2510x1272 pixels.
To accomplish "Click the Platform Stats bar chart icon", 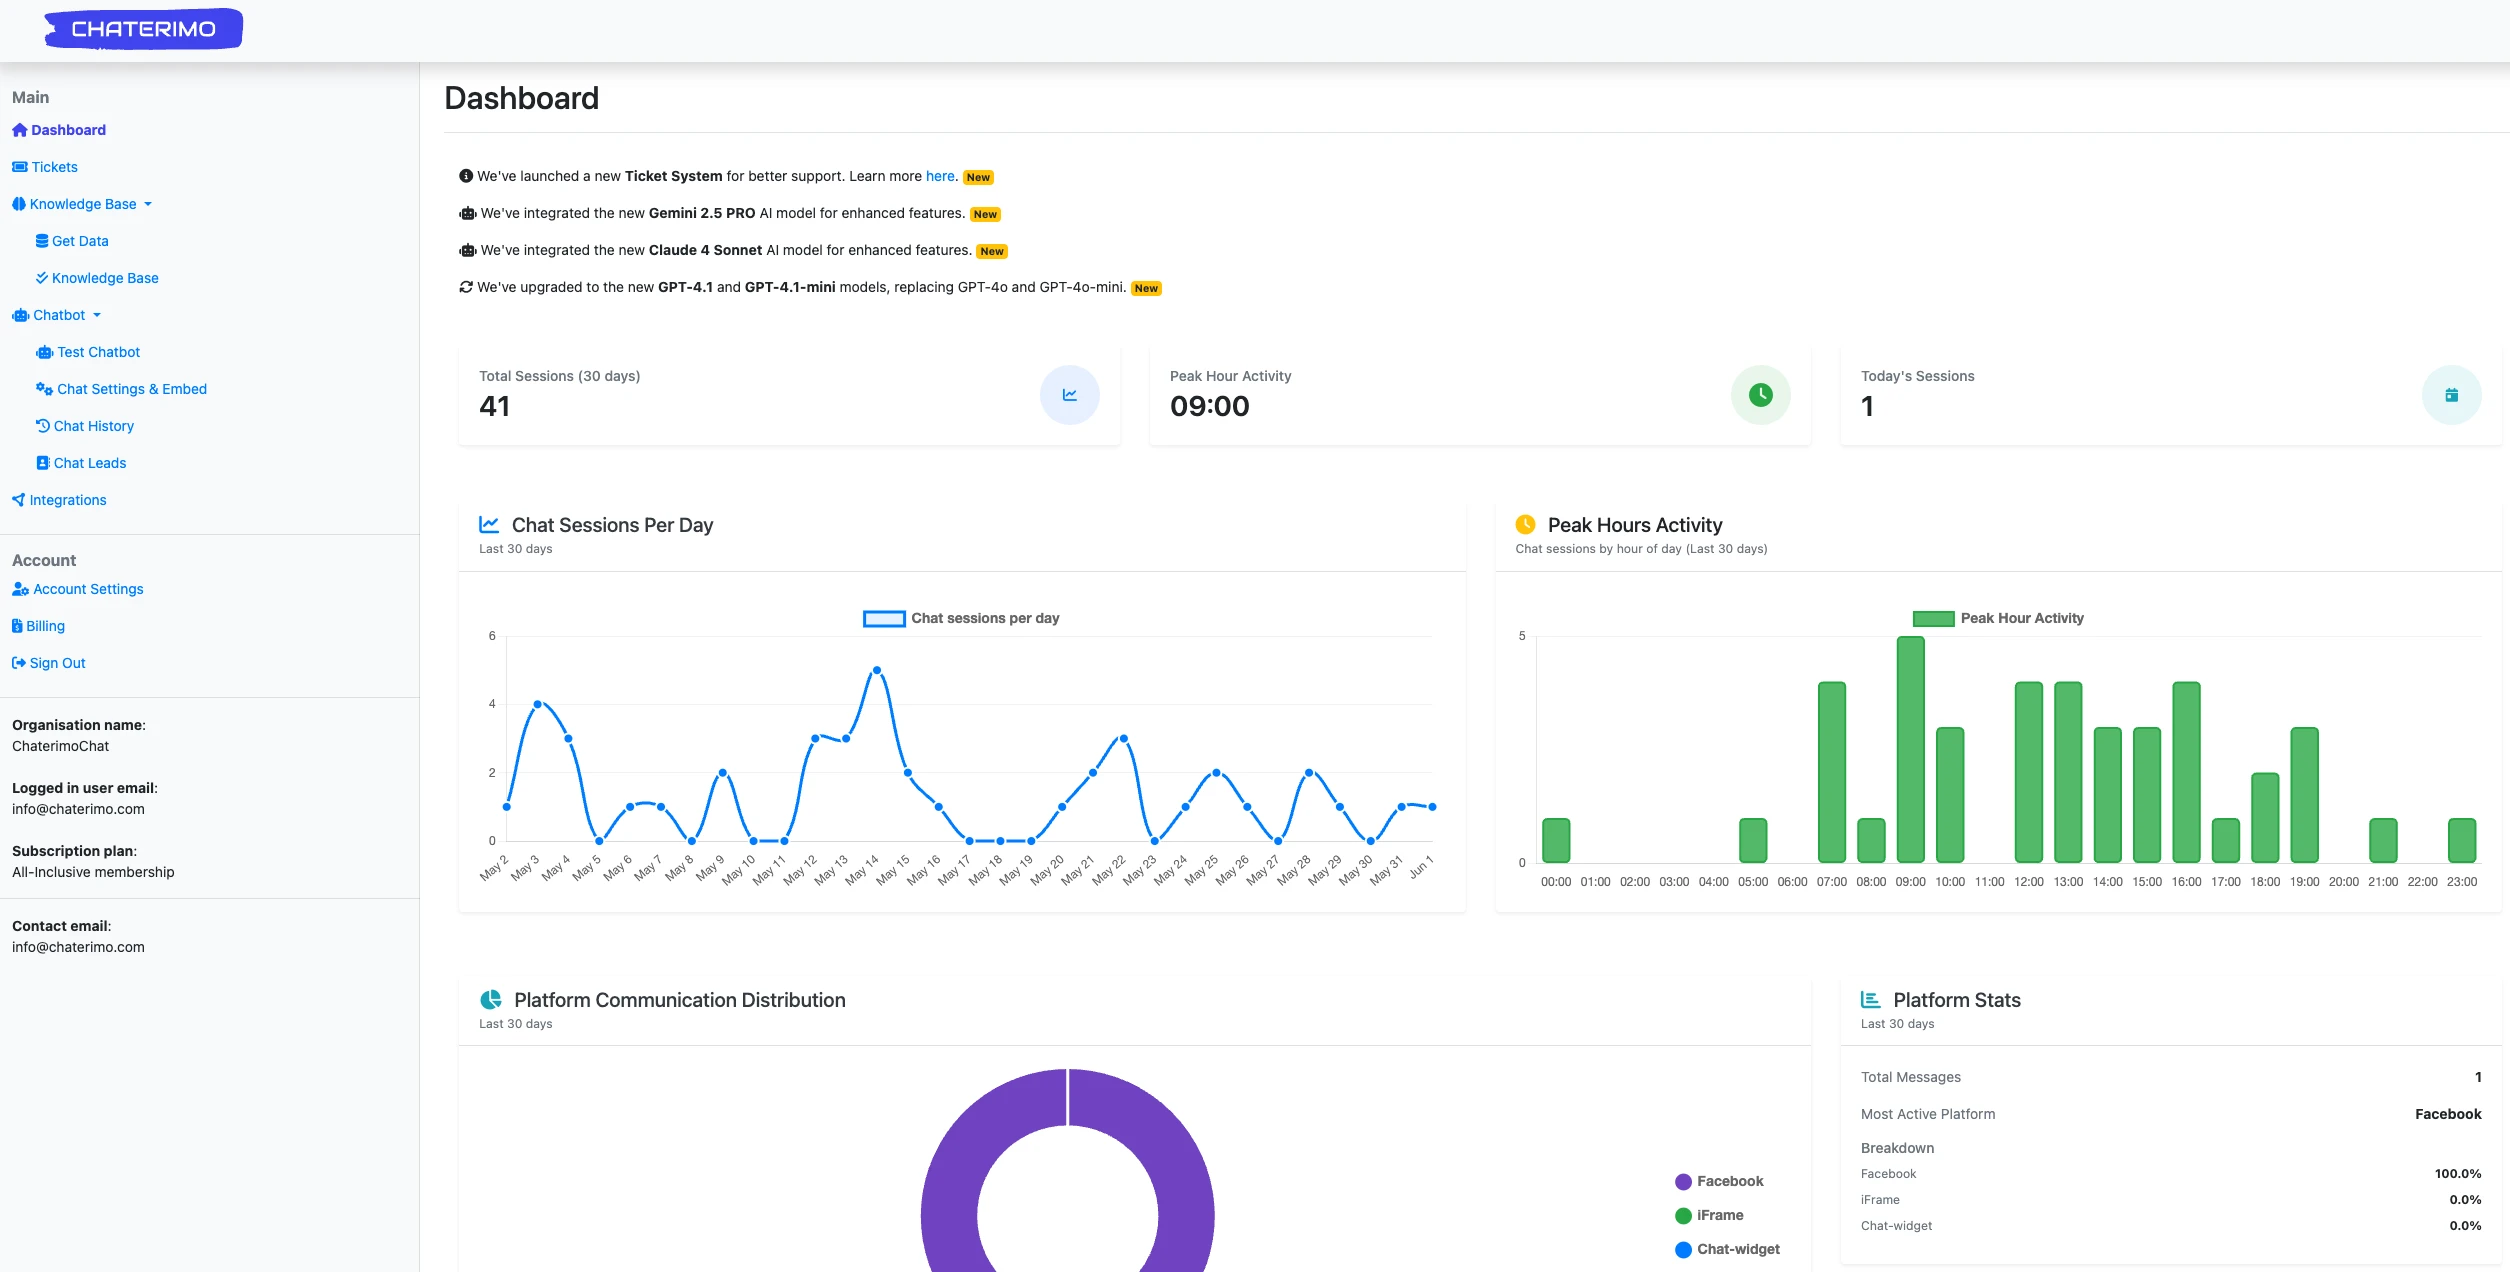I will coord(1870,1000).
